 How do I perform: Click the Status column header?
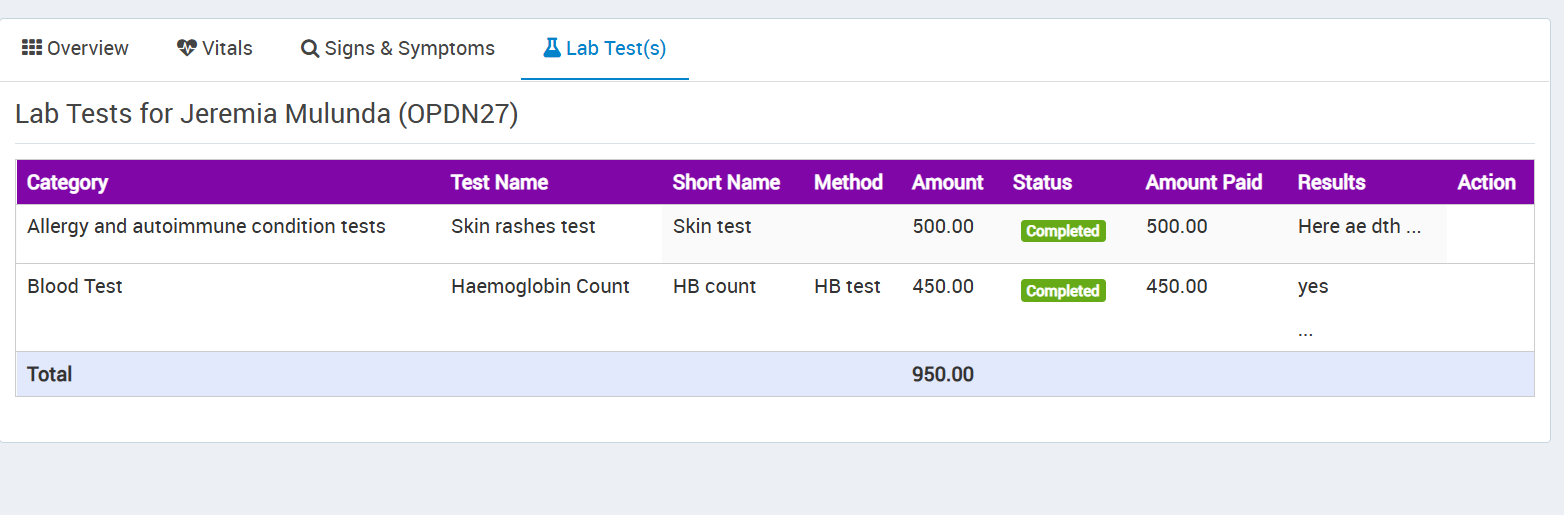click(x=1042, y=182)
